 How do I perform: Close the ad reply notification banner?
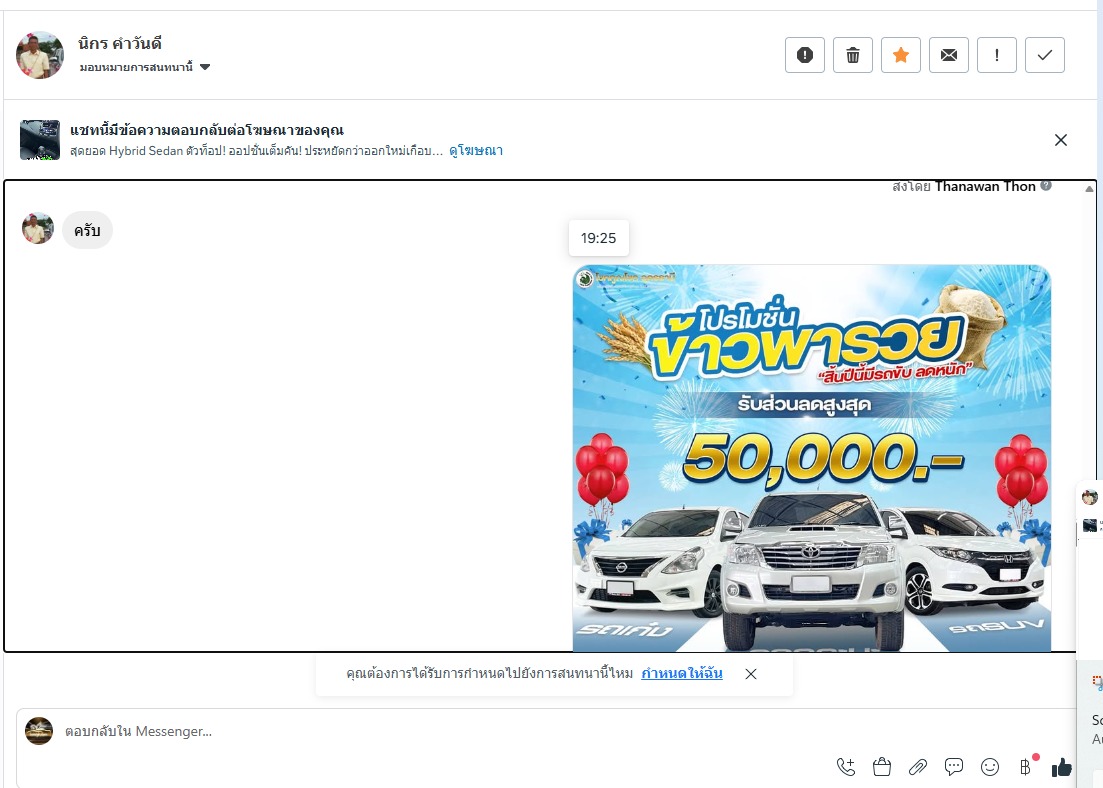tap(1061, 140)
